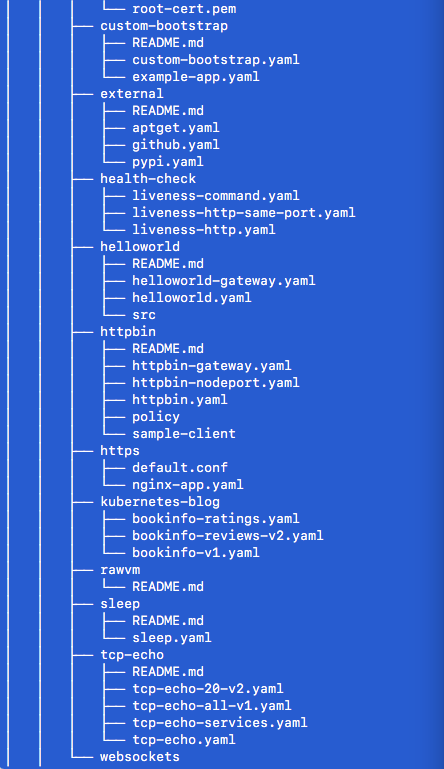Click the external directory name
Screen dimensions: 444x769
[x=132, y=93]
